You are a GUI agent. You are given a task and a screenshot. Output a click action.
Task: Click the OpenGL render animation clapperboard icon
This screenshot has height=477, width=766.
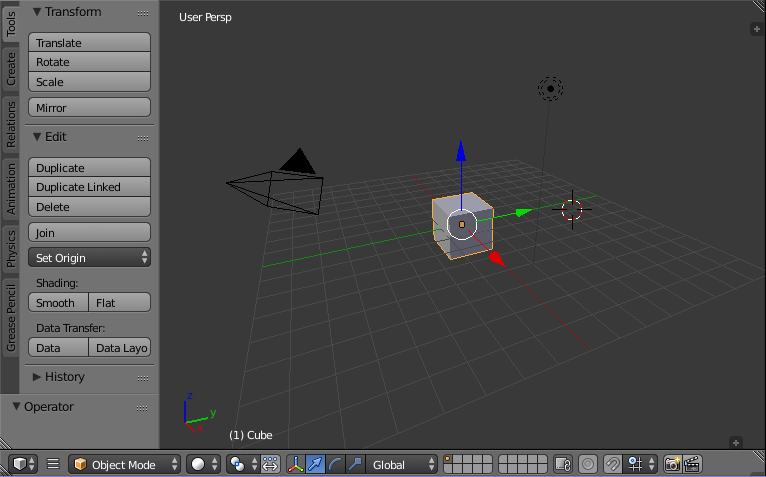click(x=692, y=464)
